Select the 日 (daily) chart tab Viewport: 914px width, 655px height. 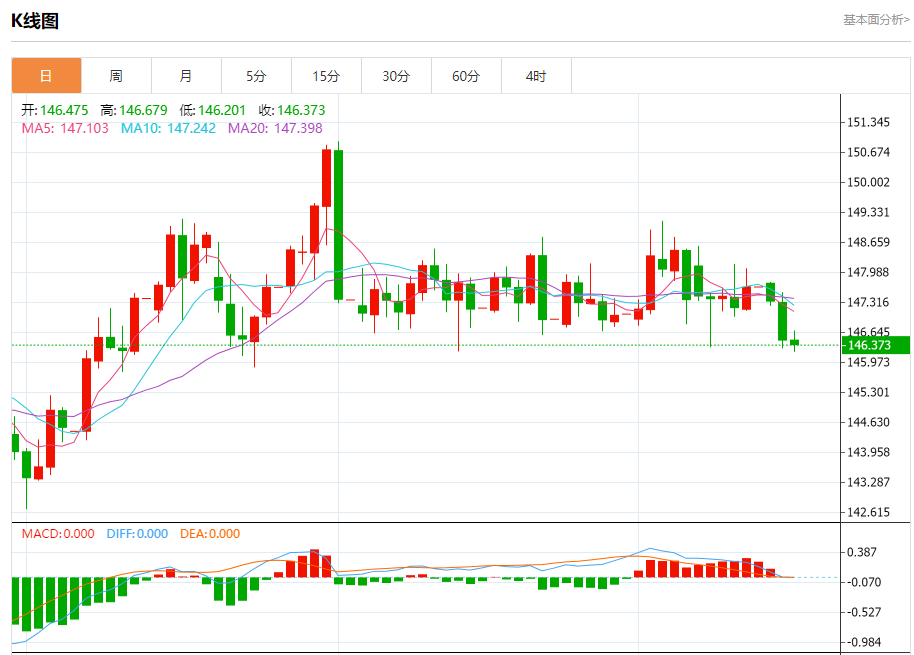46,76
